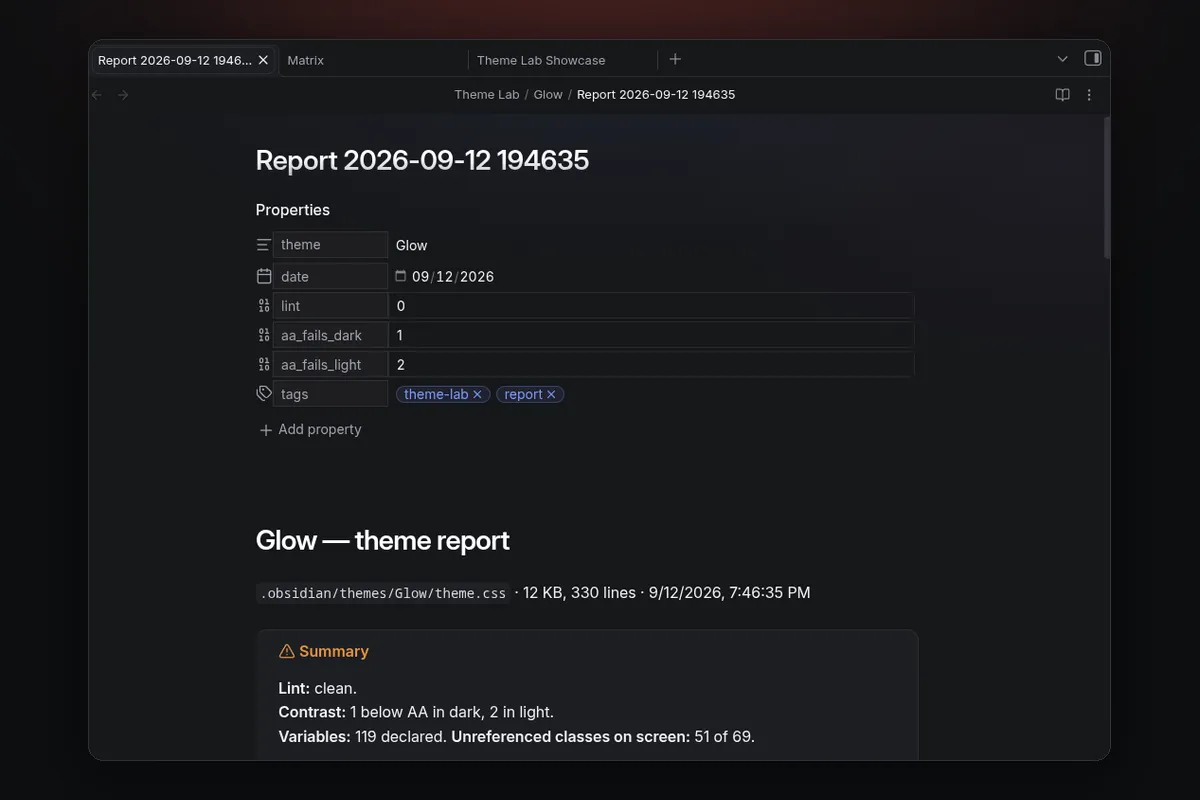Screen dimensions: 1200x800
Task: Open more options vertical dots menu
Action: tap(1089, 95)
